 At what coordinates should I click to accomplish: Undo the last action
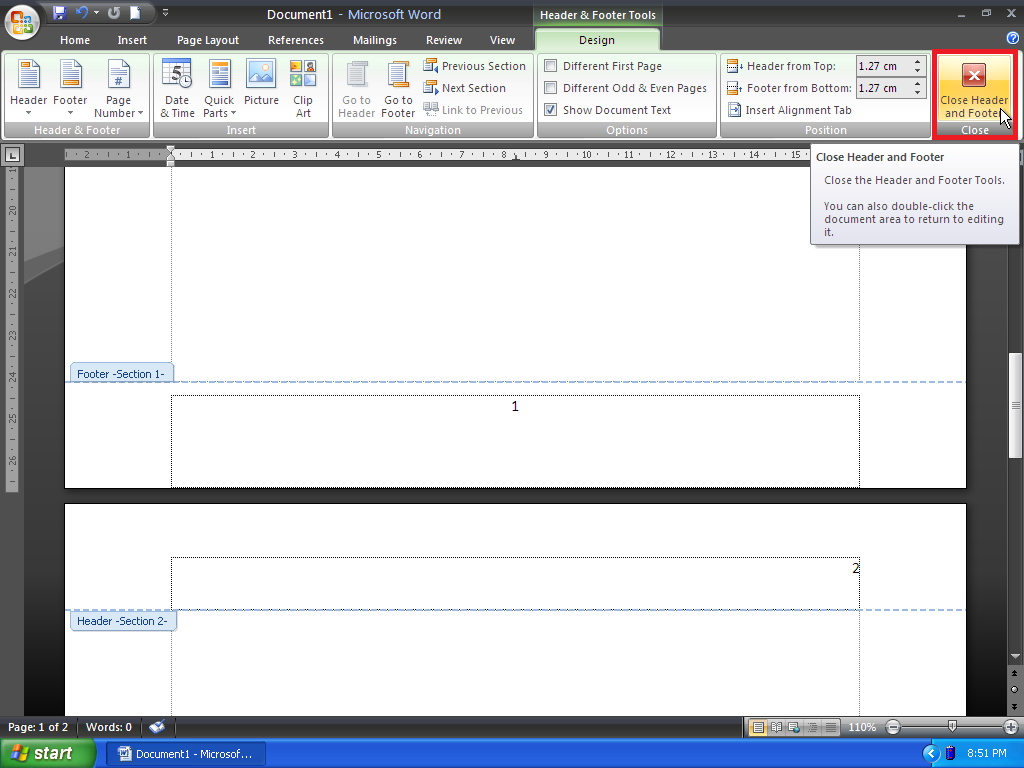click(82, 12)
